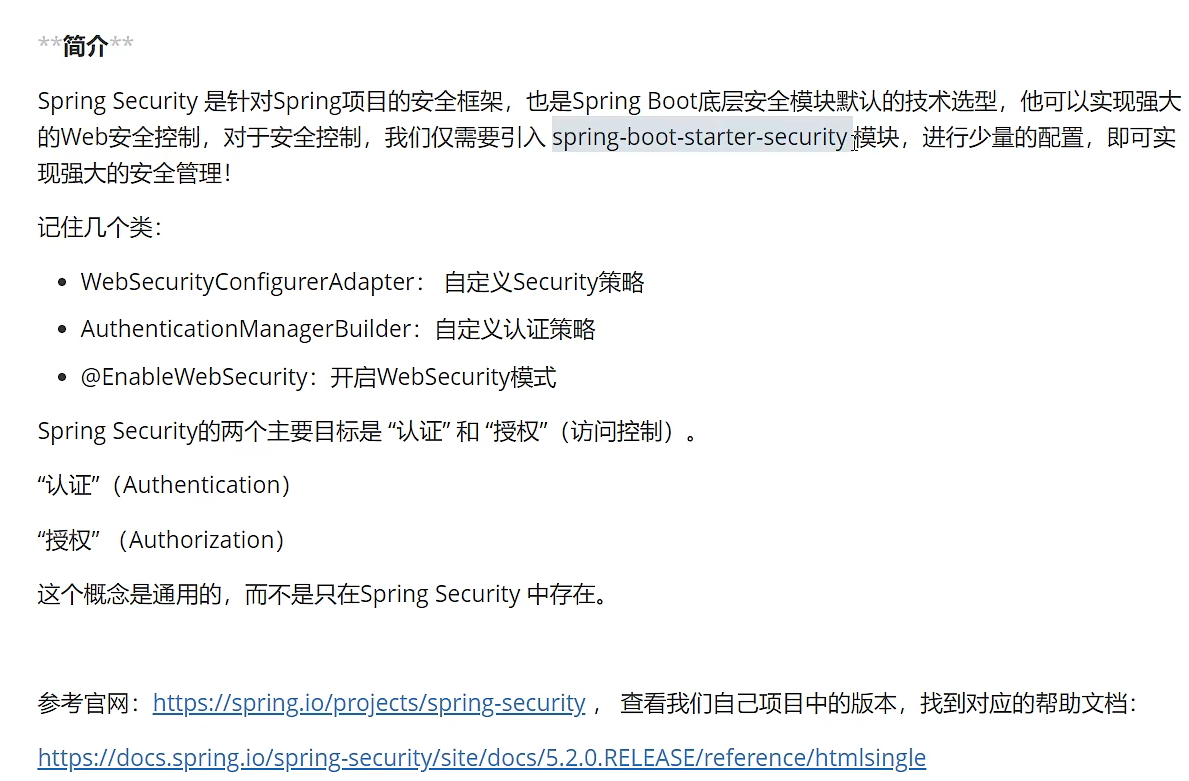Open the docs.spring.io 5.2.0.RELEASE reference link
Viewport: 1189px width, 781px height.
tap(481, 757)
